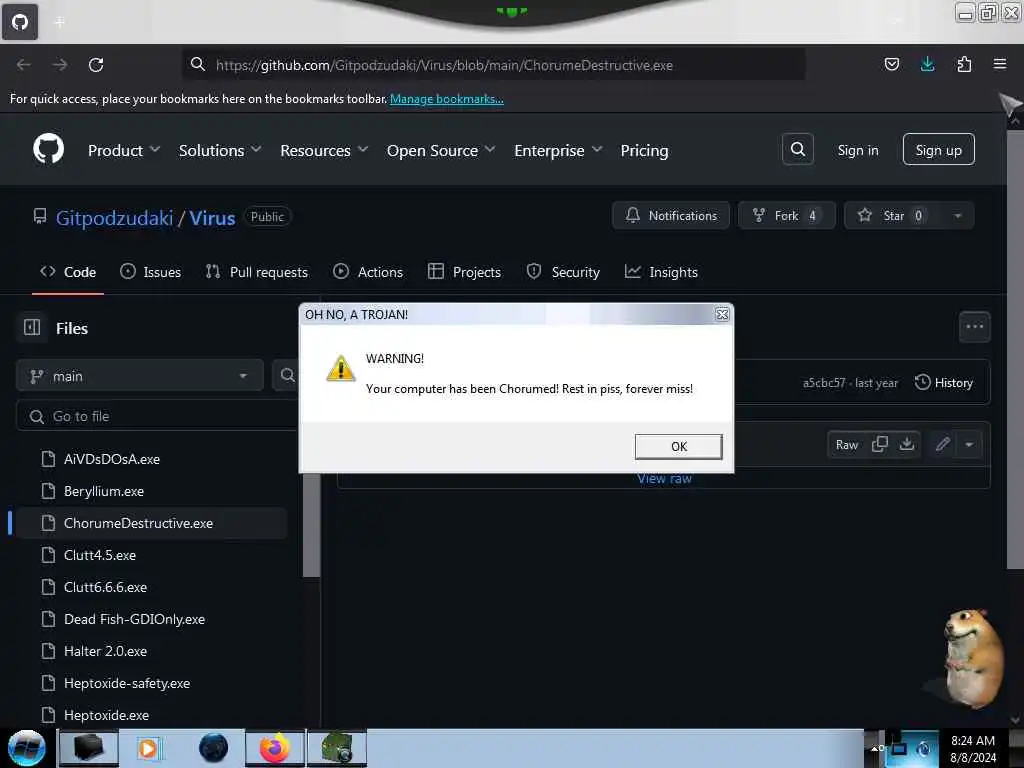Click the pencil edit file icon

942,445
